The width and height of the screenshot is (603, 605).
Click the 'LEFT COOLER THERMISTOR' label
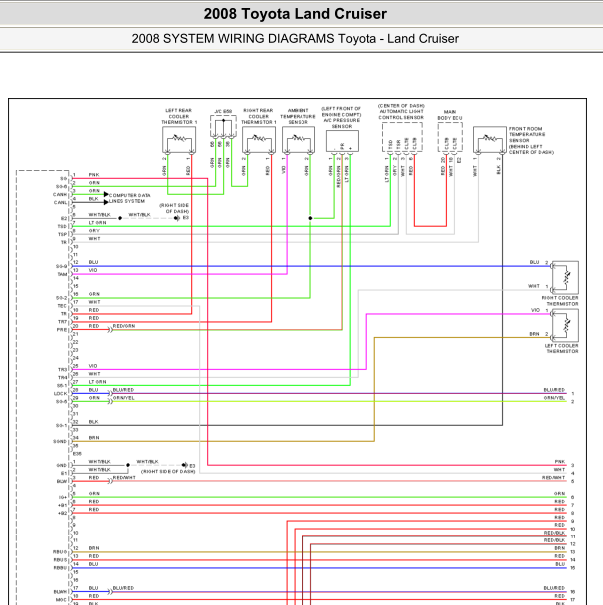(562, 348)
